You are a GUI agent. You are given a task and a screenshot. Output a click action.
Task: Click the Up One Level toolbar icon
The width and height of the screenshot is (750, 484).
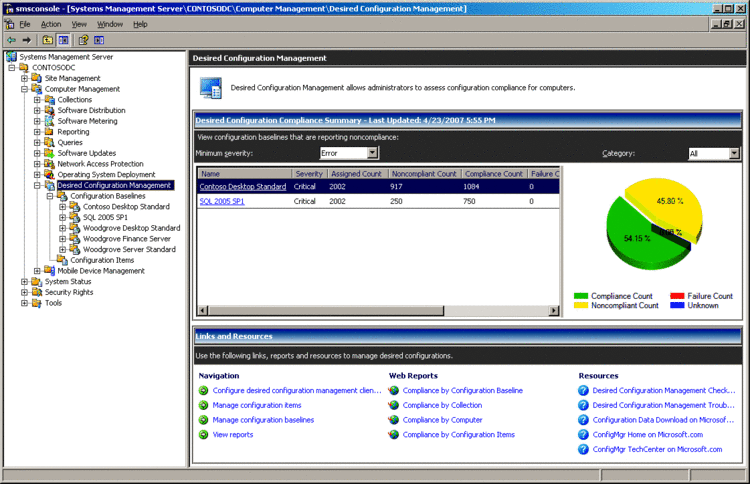point(47,40)
